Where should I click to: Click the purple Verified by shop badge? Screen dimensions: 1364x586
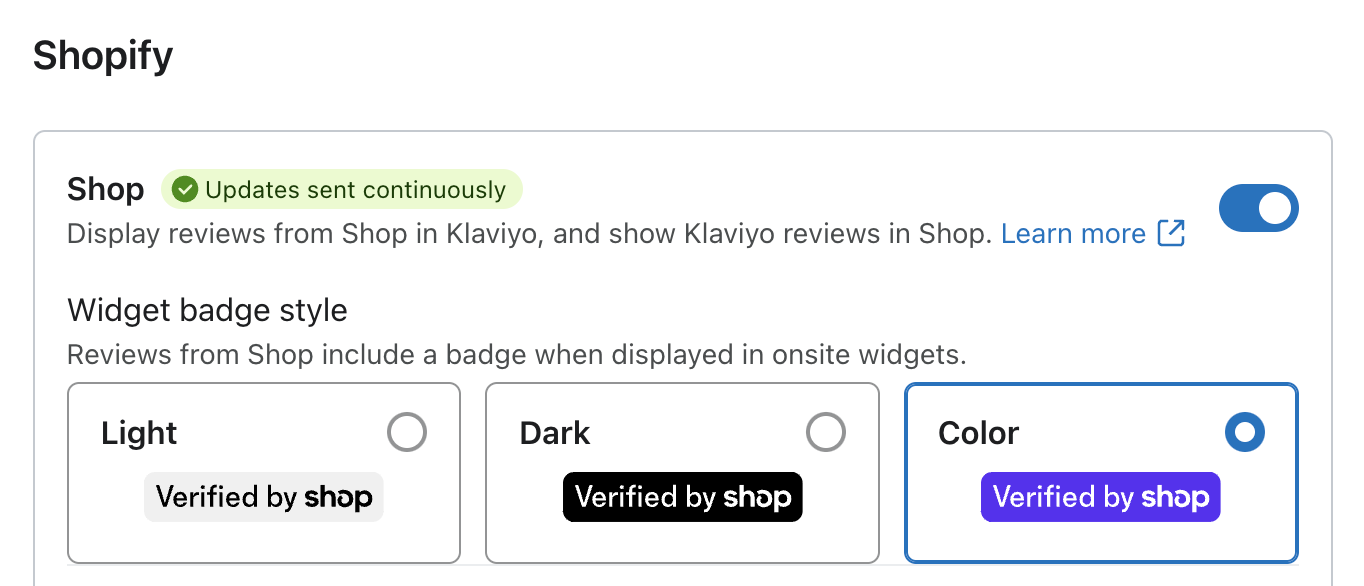click(x=1101, y=497)
